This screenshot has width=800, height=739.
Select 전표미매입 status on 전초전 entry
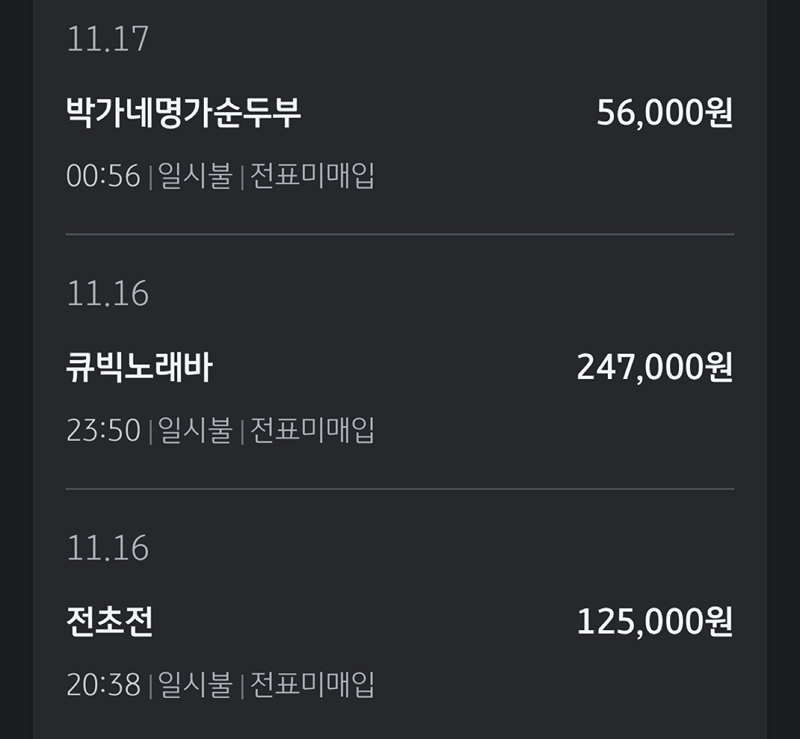coord(315,685)
